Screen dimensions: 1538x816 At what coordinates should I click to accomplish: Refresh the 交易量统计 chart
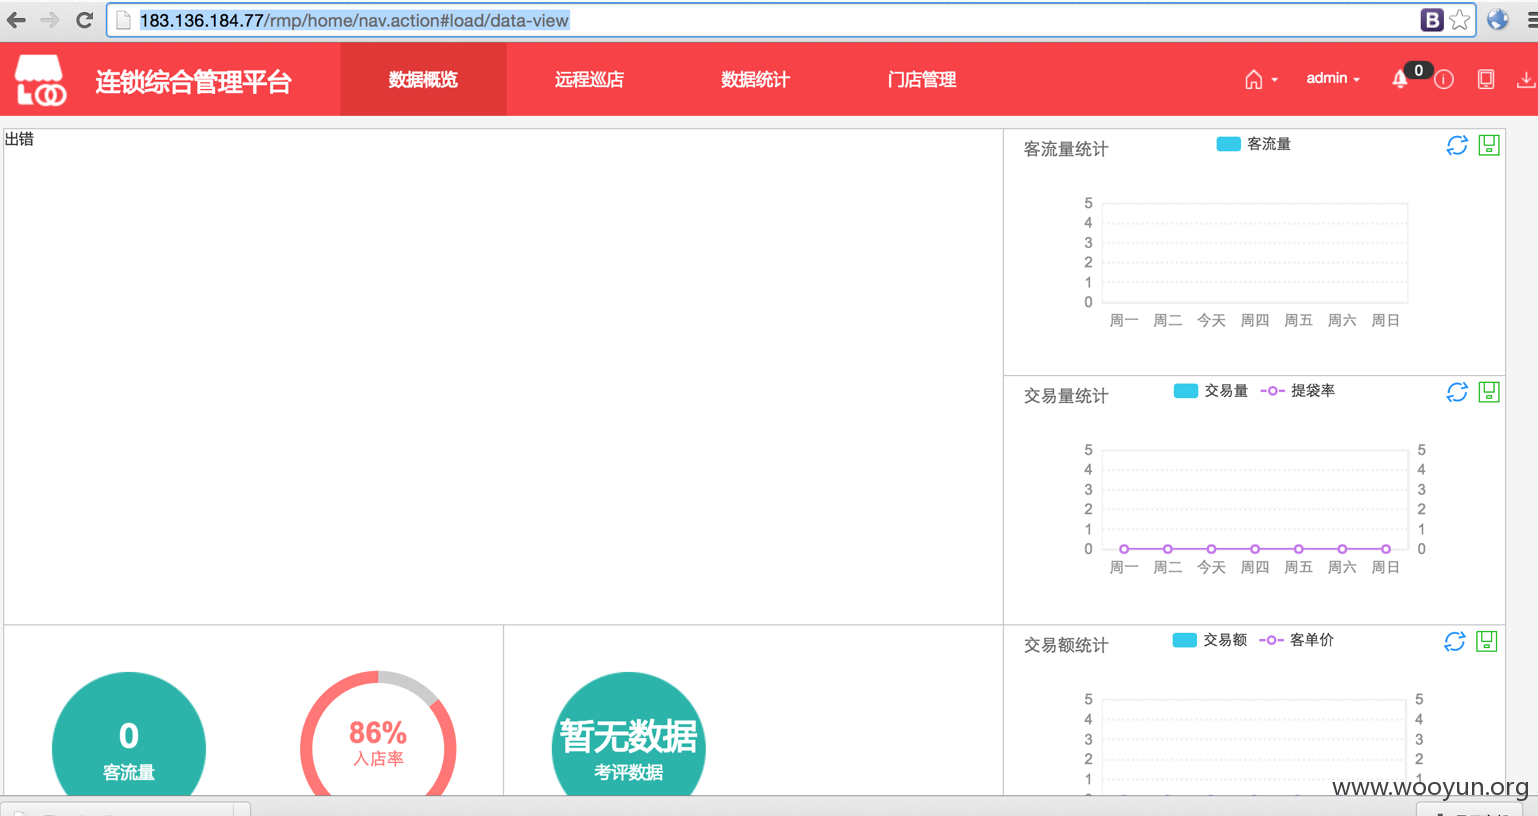(1457, 392)
